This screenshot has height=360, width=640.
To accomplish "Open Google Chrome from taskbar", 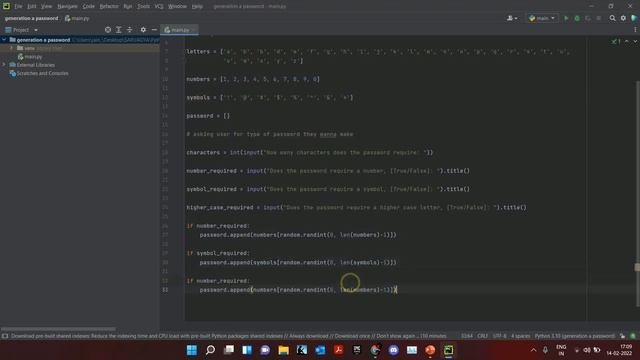I will [x=375, y=350].
